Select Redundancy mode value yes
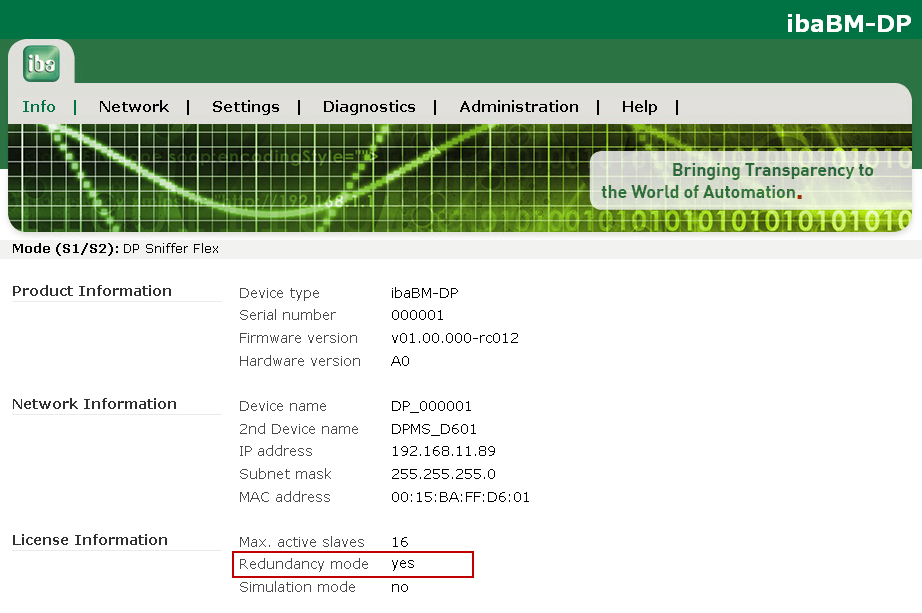 pos(403,564)
